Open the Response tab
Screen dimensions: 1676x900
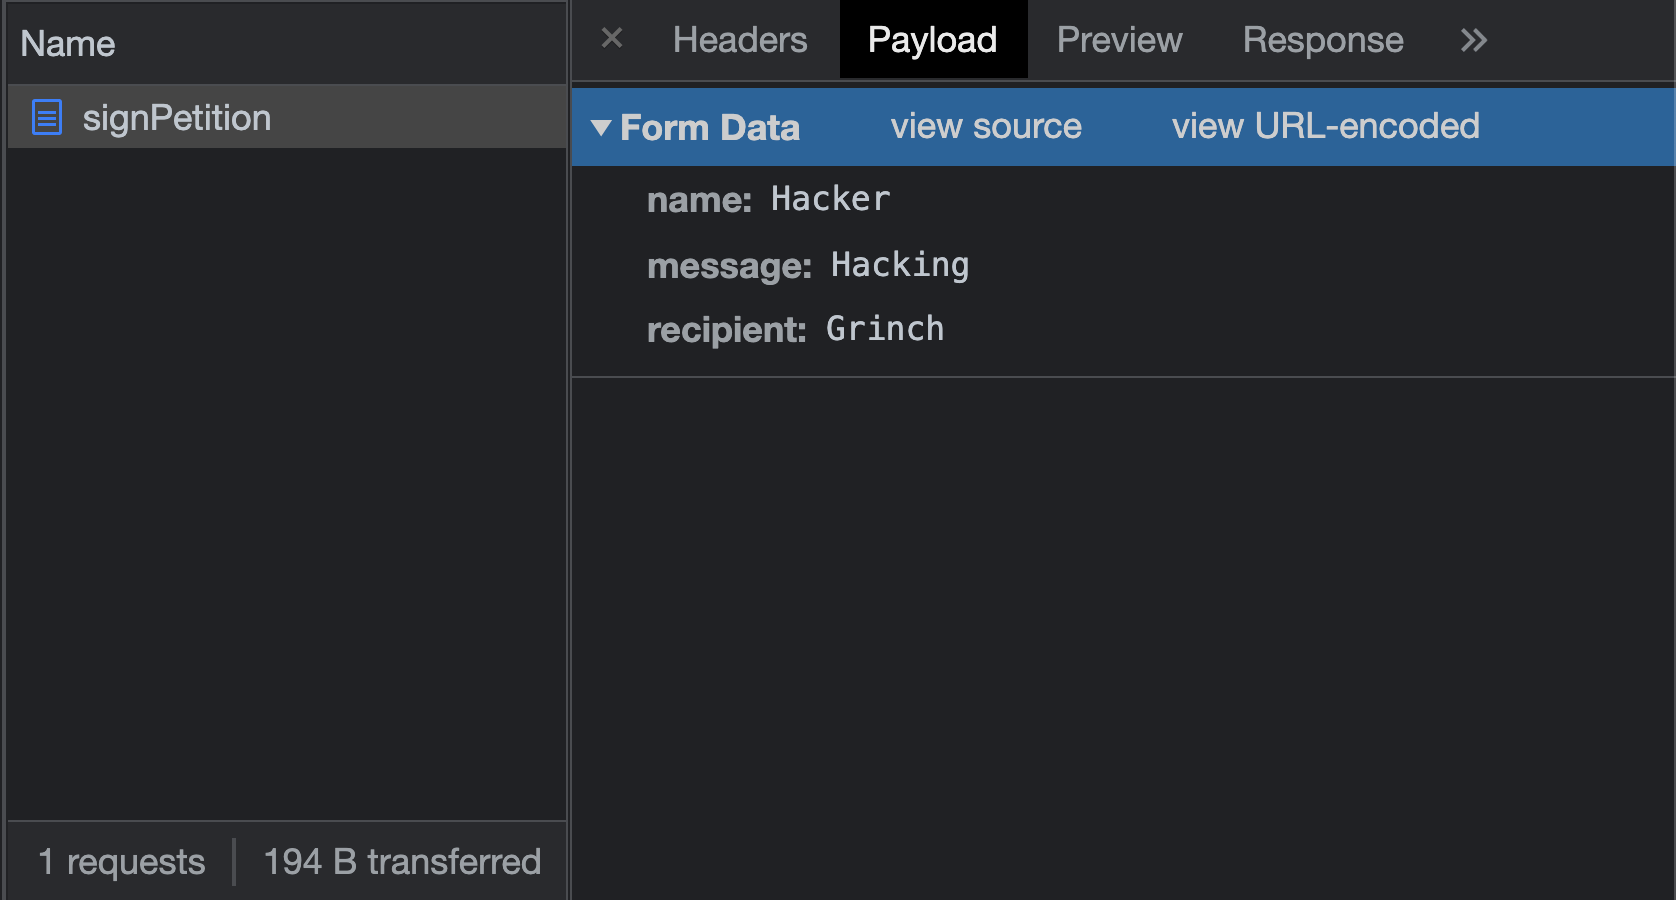pyautogui.click(x=1322, y=40)
